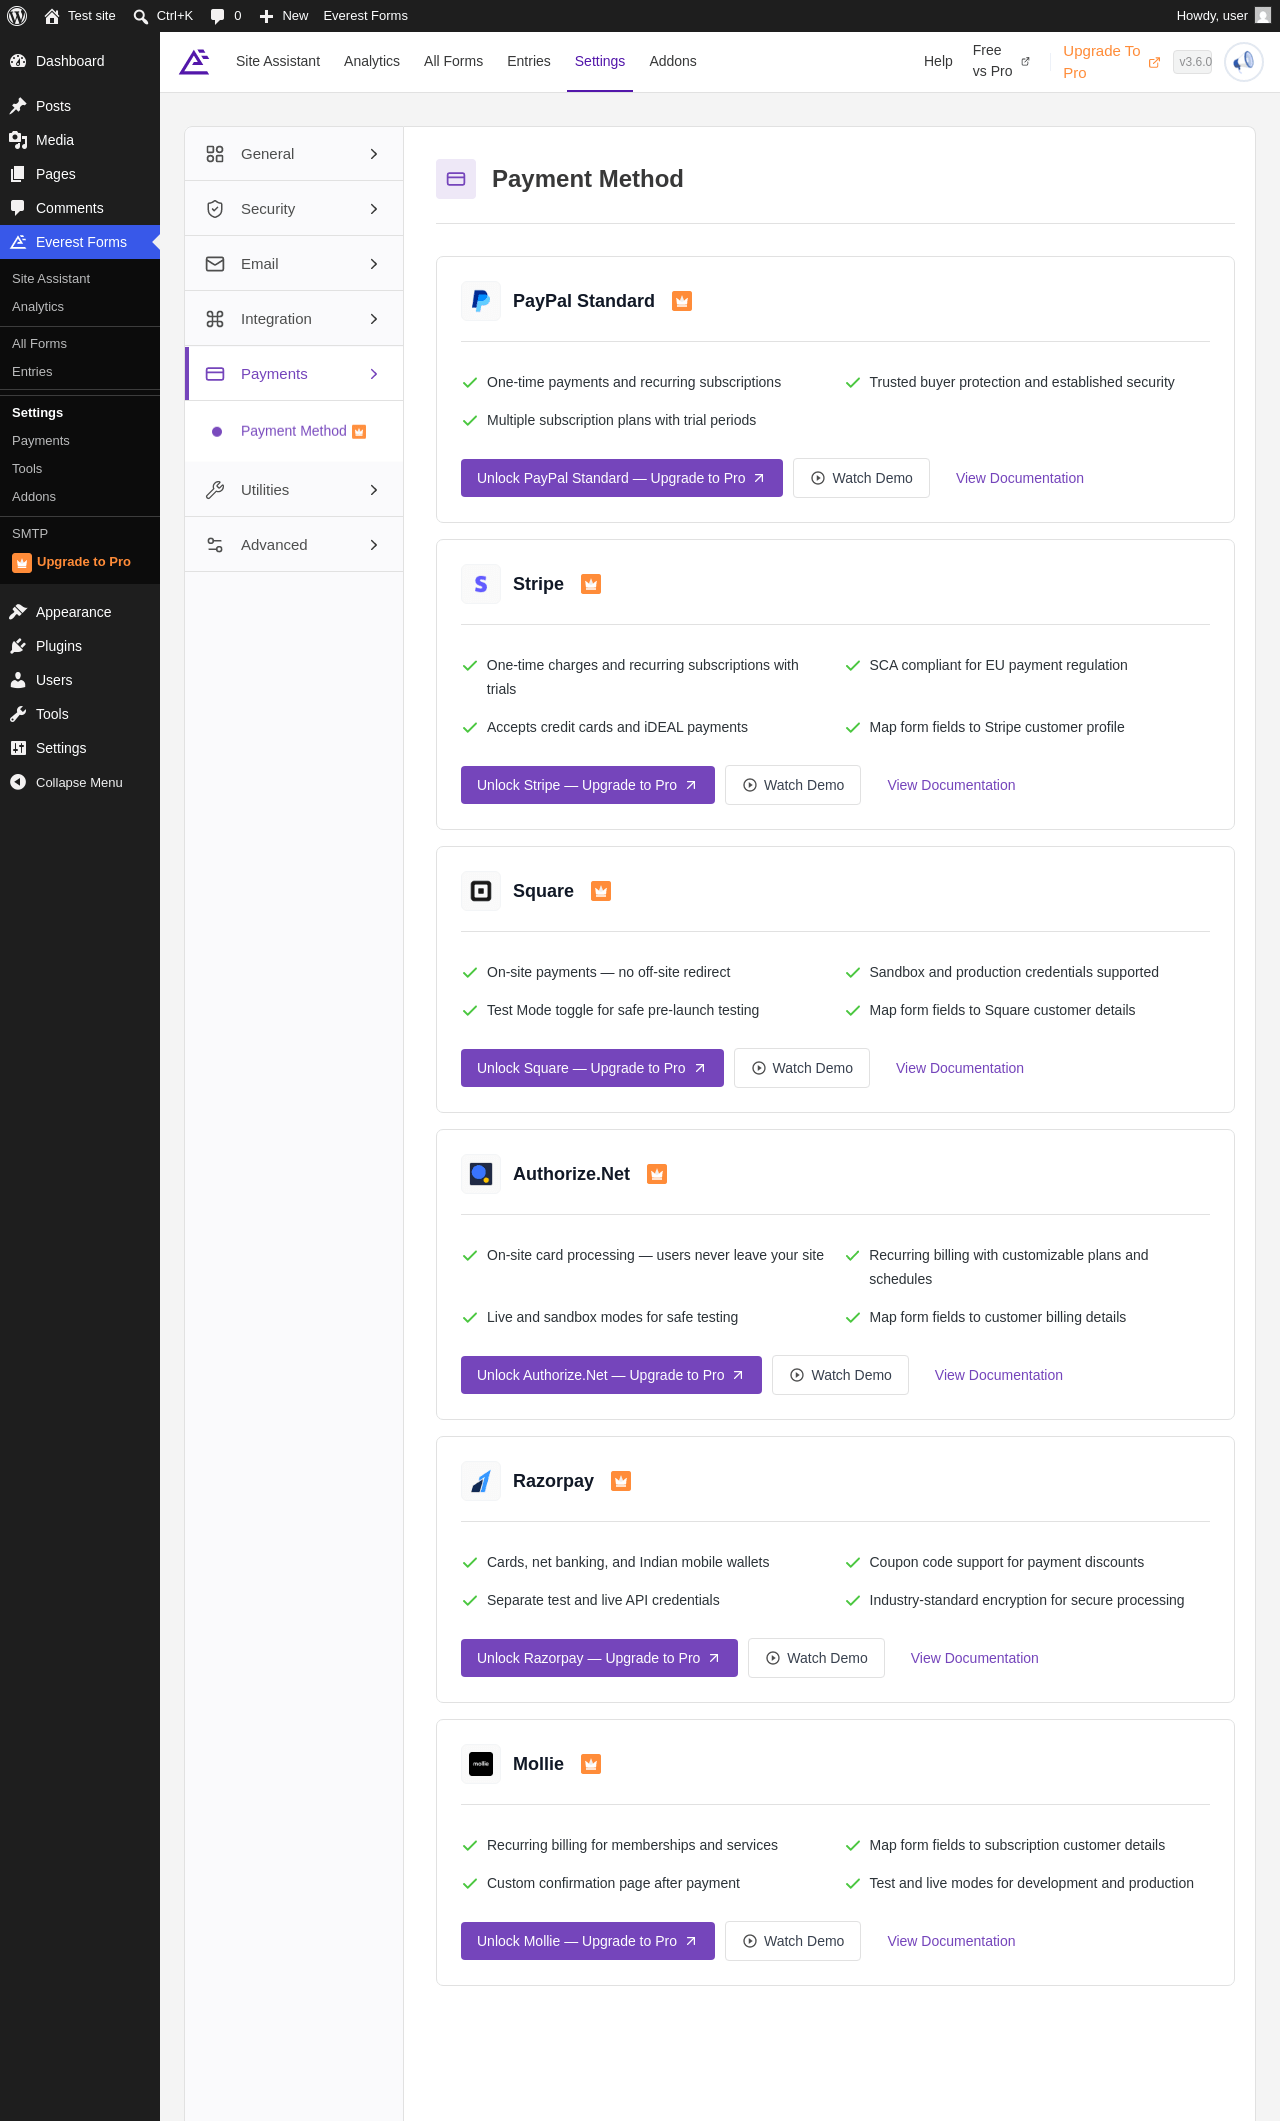
Task: Click Unlock Razorpay — Upgrade to Pro
Action: pyautogui.click(x=599, y=1658)
